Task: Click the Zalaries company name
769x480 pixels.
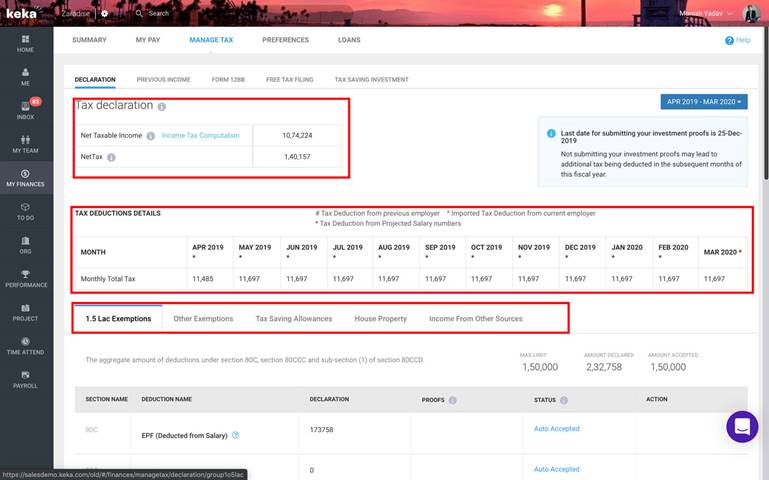Action: click(76, 13)
